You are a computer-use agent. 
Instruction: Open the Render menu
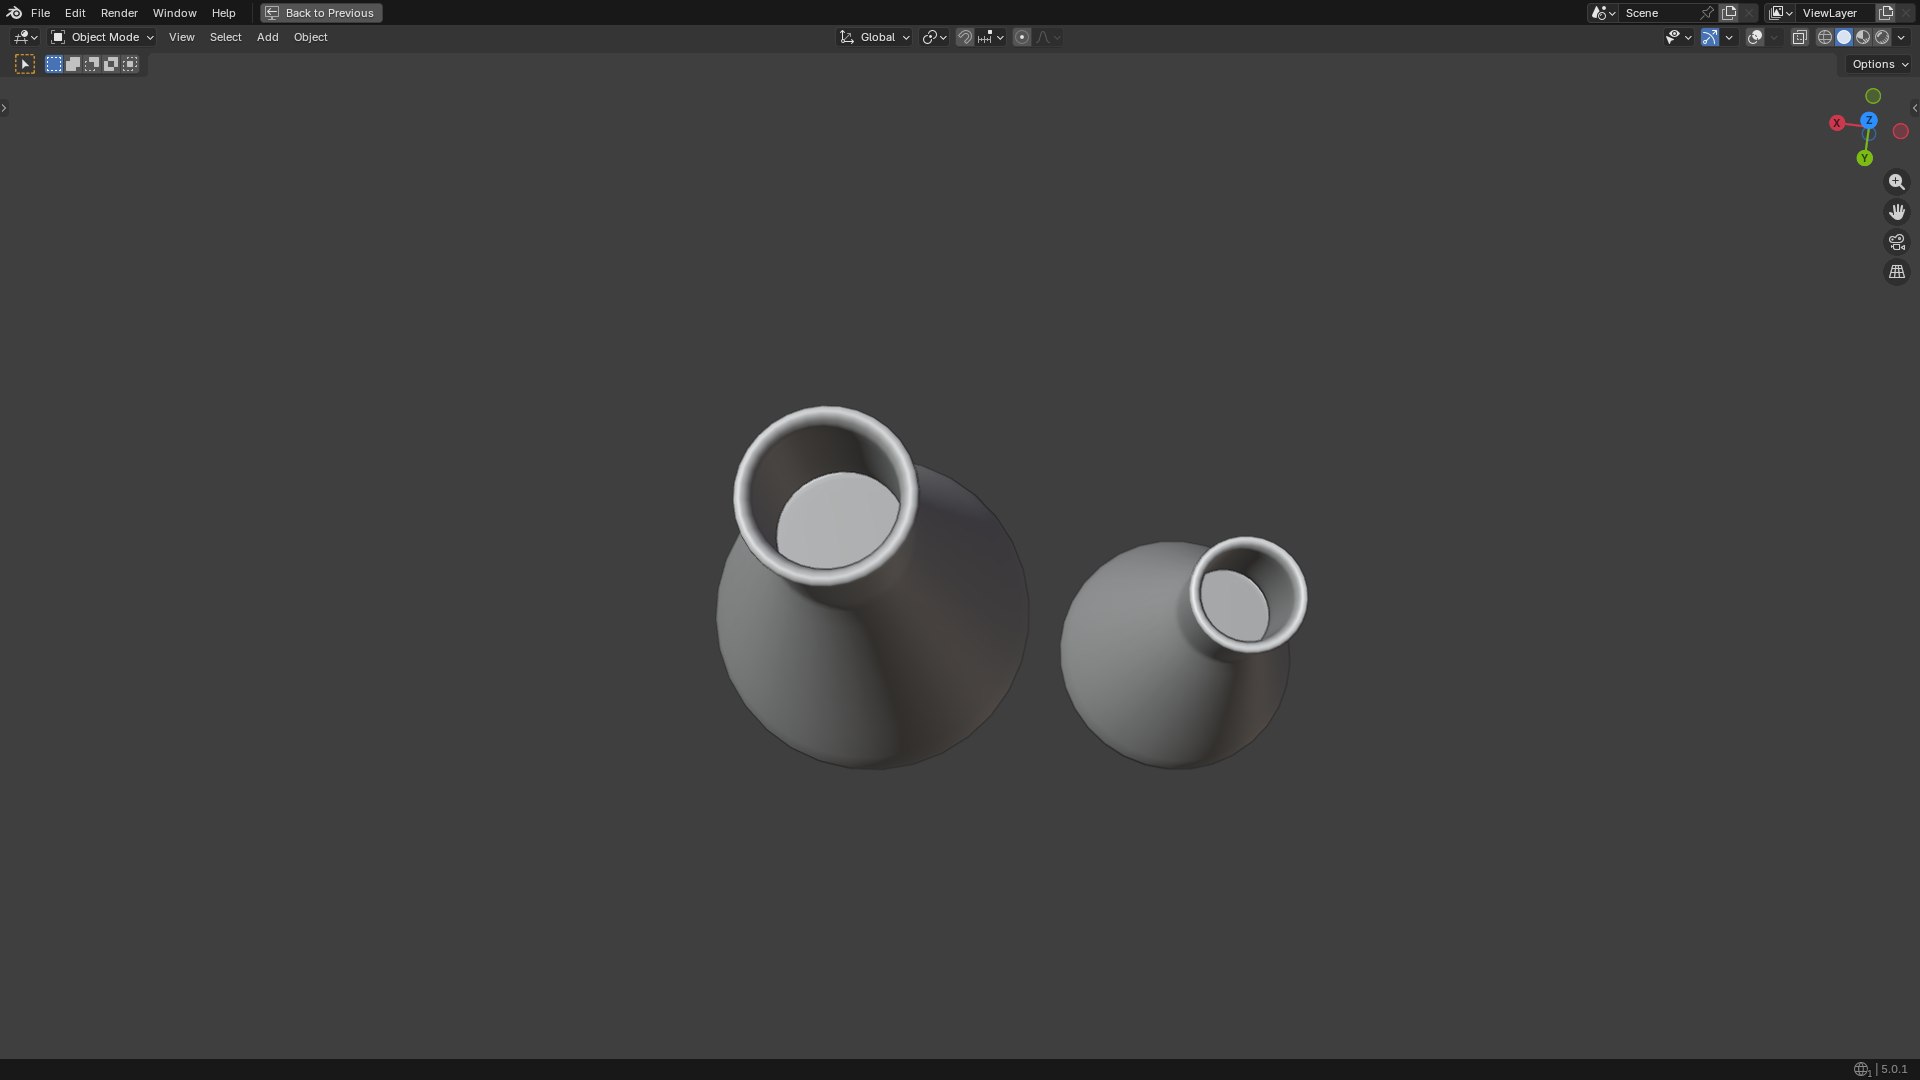119,13
